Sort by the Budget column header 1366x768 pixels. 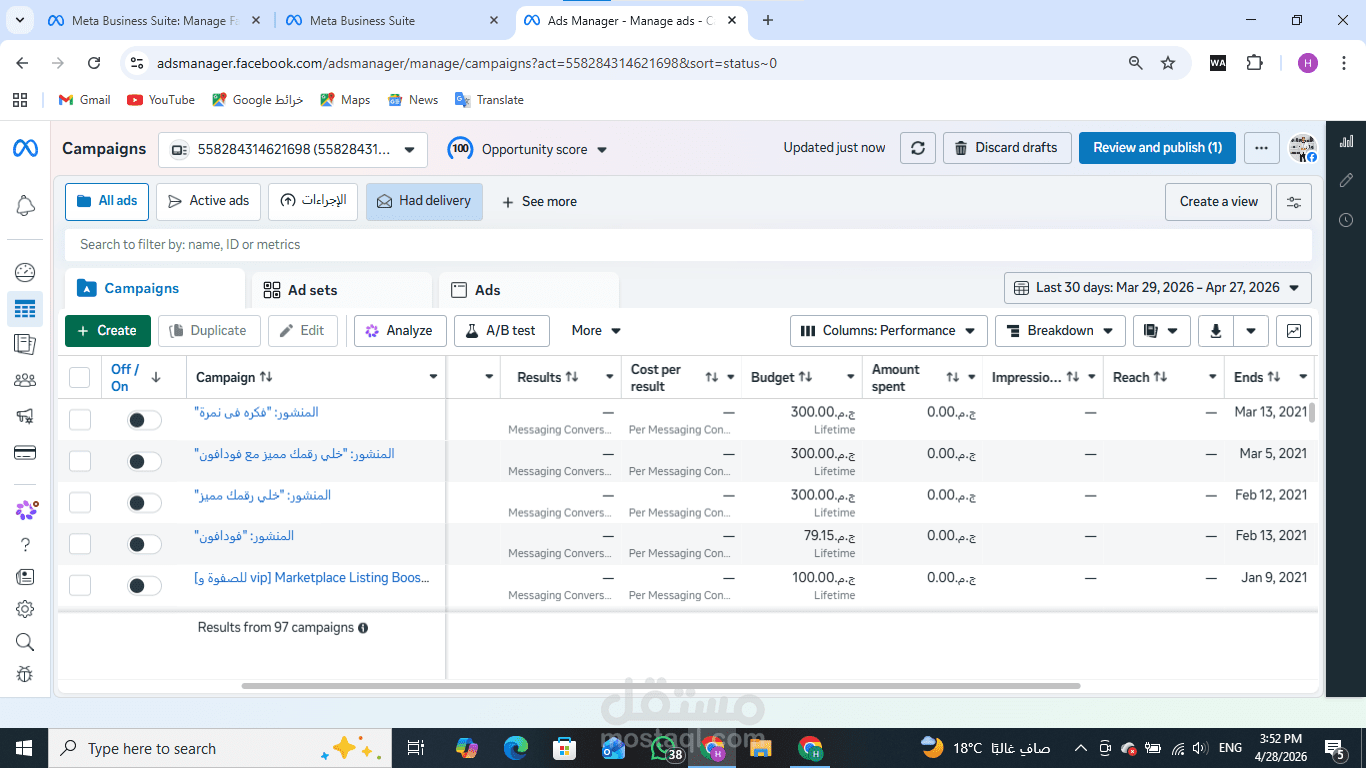[782, 377]
